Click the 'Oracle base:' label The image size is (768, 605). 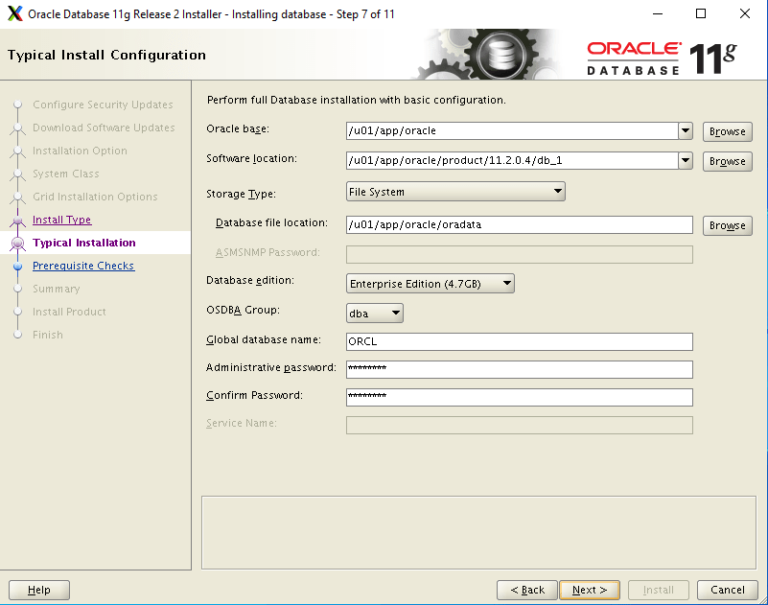point(238,129)
